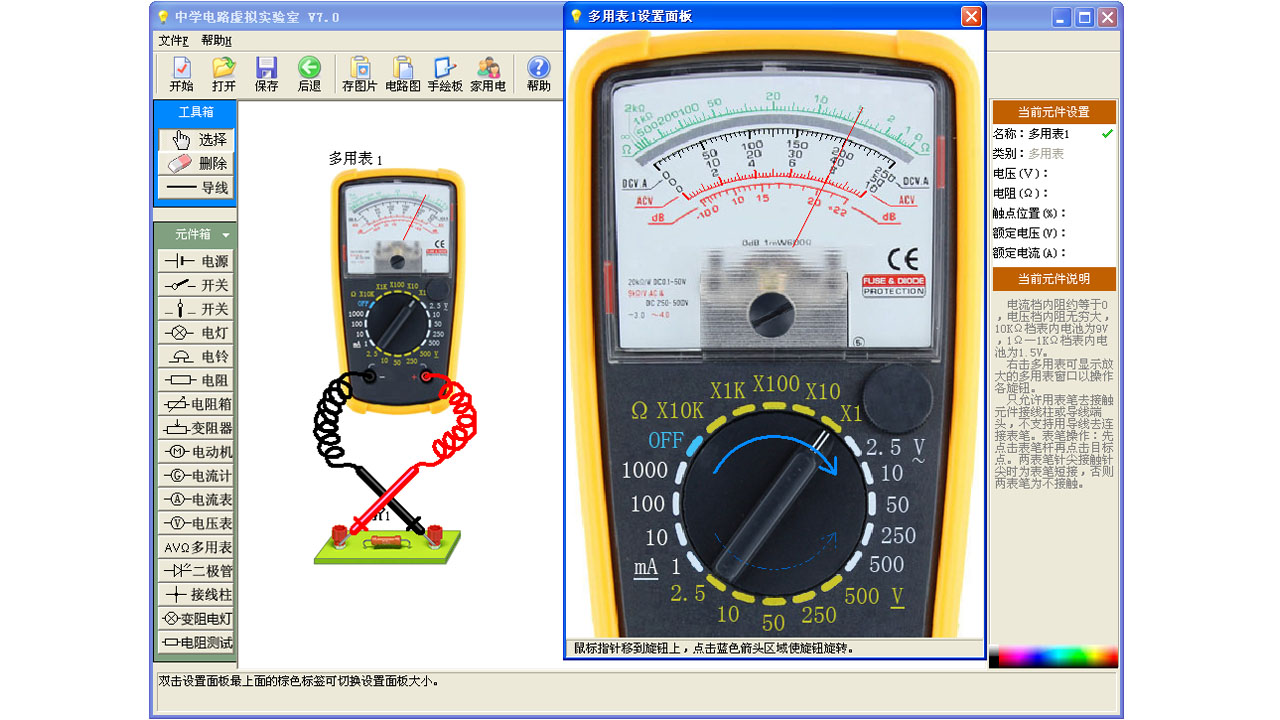1280x720 pixels.
Task: Click the 开始 (Start) toolbar icon
Action: pos(181,74)
